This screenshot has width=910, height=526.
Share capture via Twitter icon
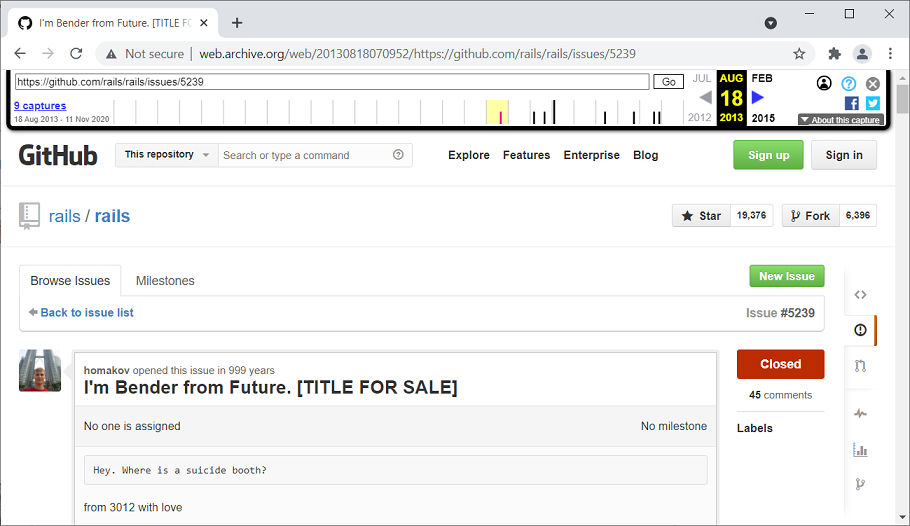click(x=872, y=103)
